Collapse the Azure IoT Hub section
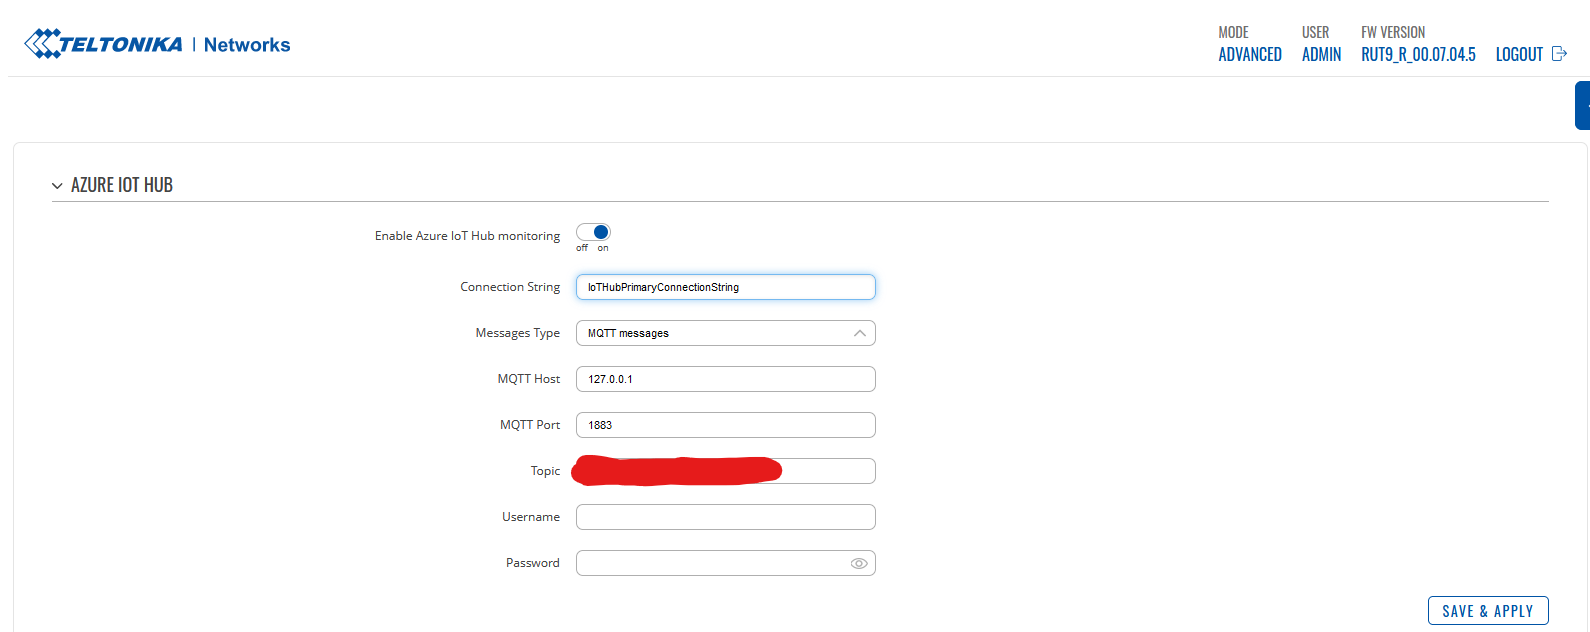This screenshot has height=632, width=1590. [57, 186]
